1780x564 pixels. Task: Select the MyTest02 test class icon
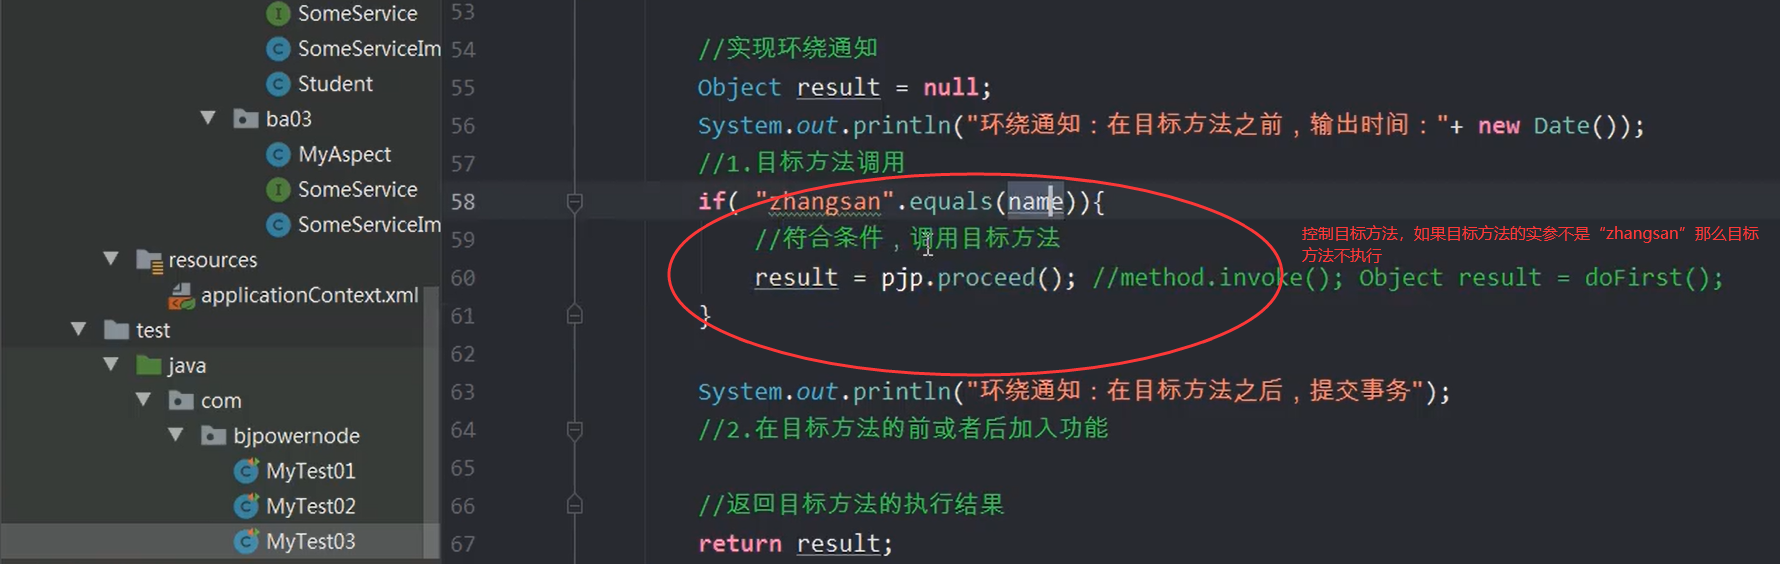tap(246, 506)
